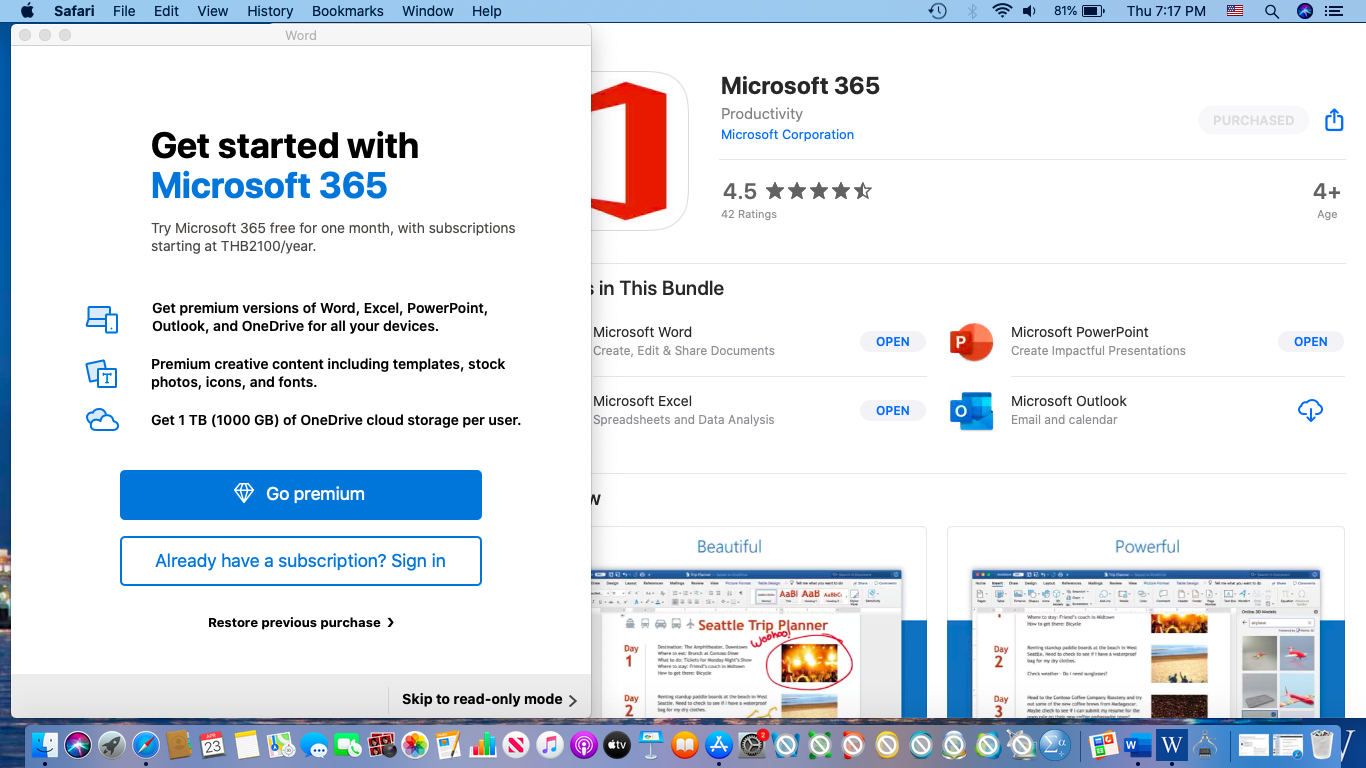
Task: Click the blue Go premium button
Action: (x=301, y=495)
